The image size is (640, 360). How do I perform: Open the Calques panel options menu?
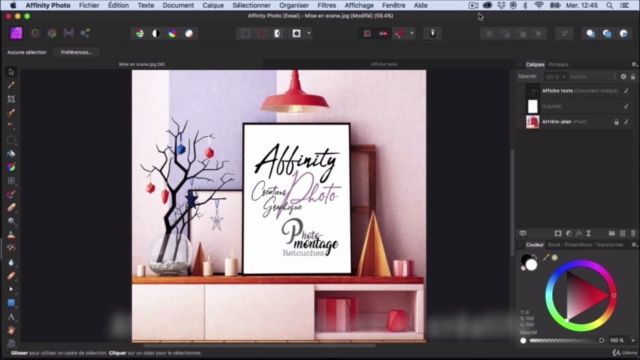click(x=634, y=64)
